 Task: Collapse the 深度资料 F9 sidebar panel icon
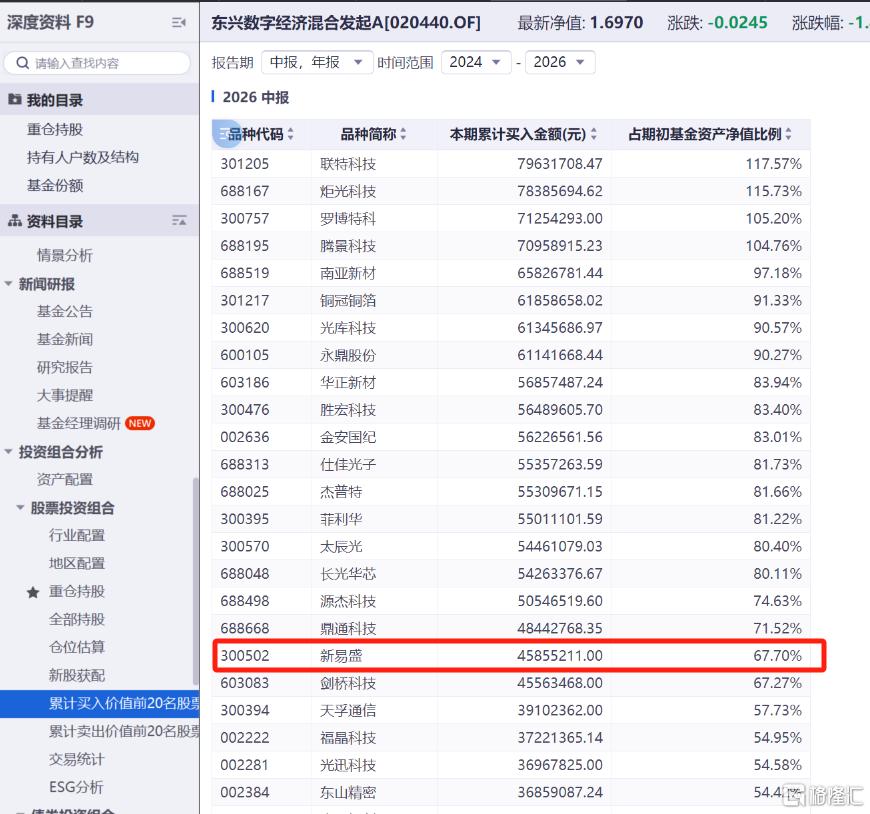179,22
